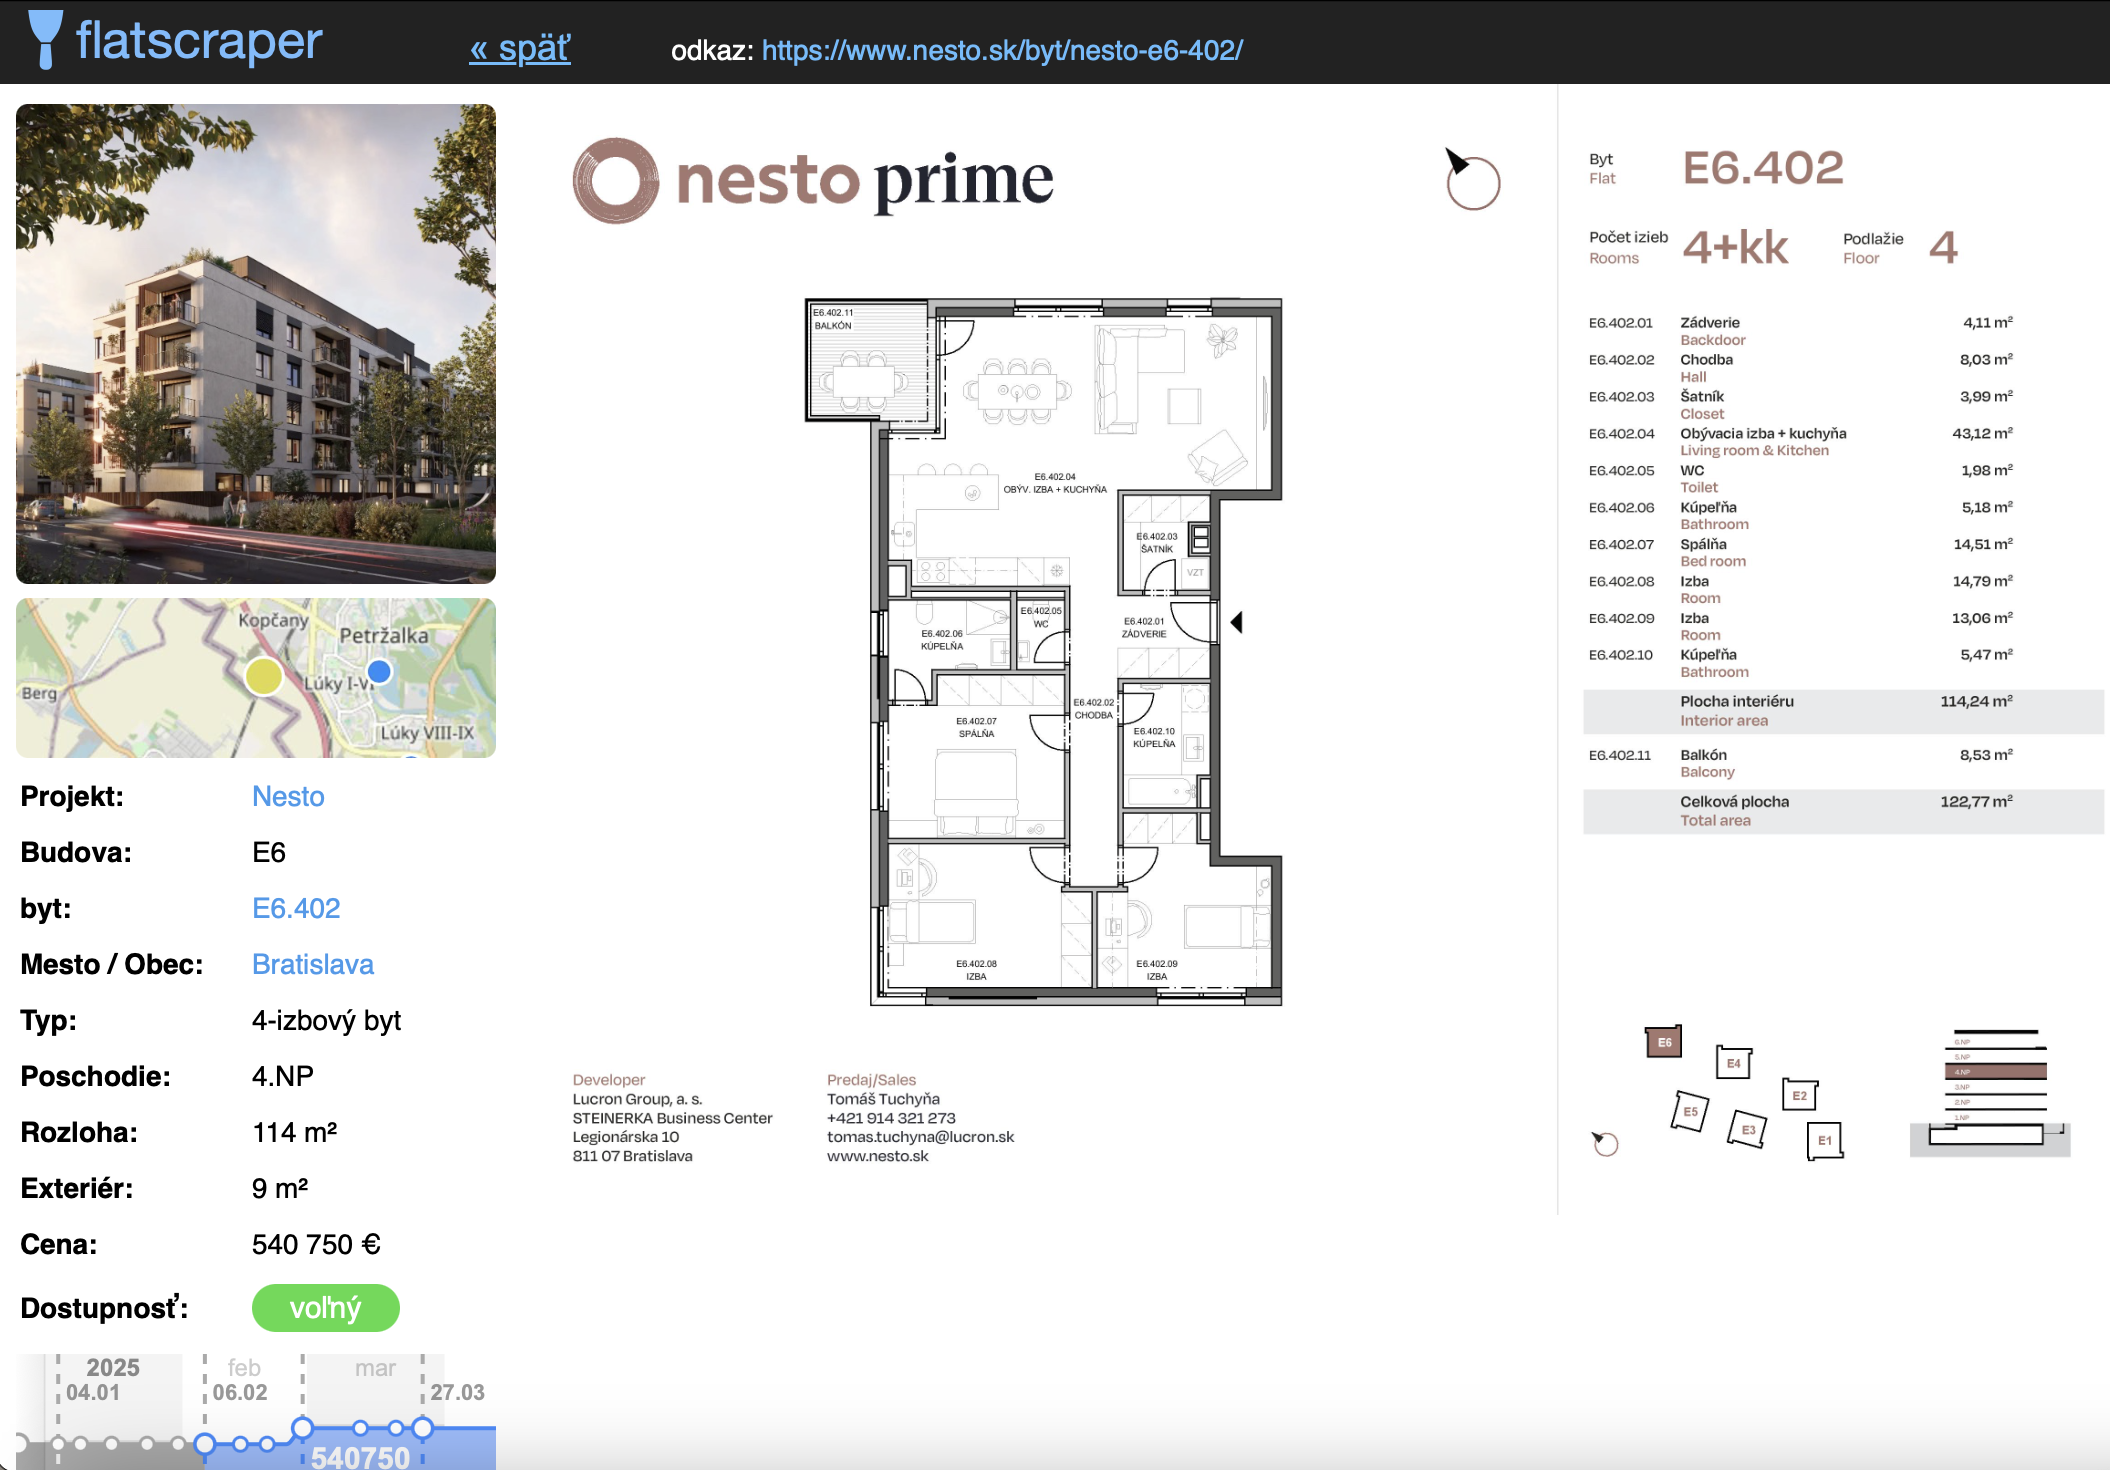2110x1470 pixels.
Task: Click the E4 building marker in site plan
Action: click(1733, 1063)
